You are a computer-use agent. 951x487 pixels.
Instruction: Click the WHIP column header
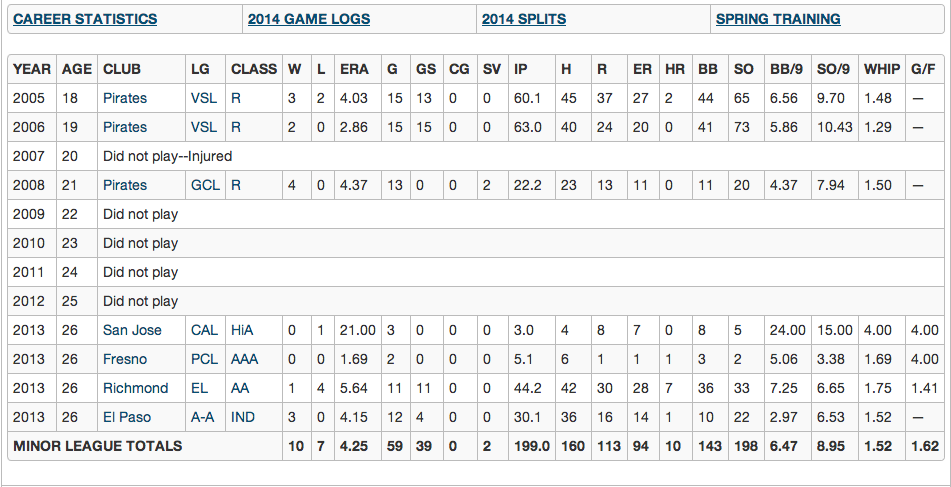(x=881, y=69)
